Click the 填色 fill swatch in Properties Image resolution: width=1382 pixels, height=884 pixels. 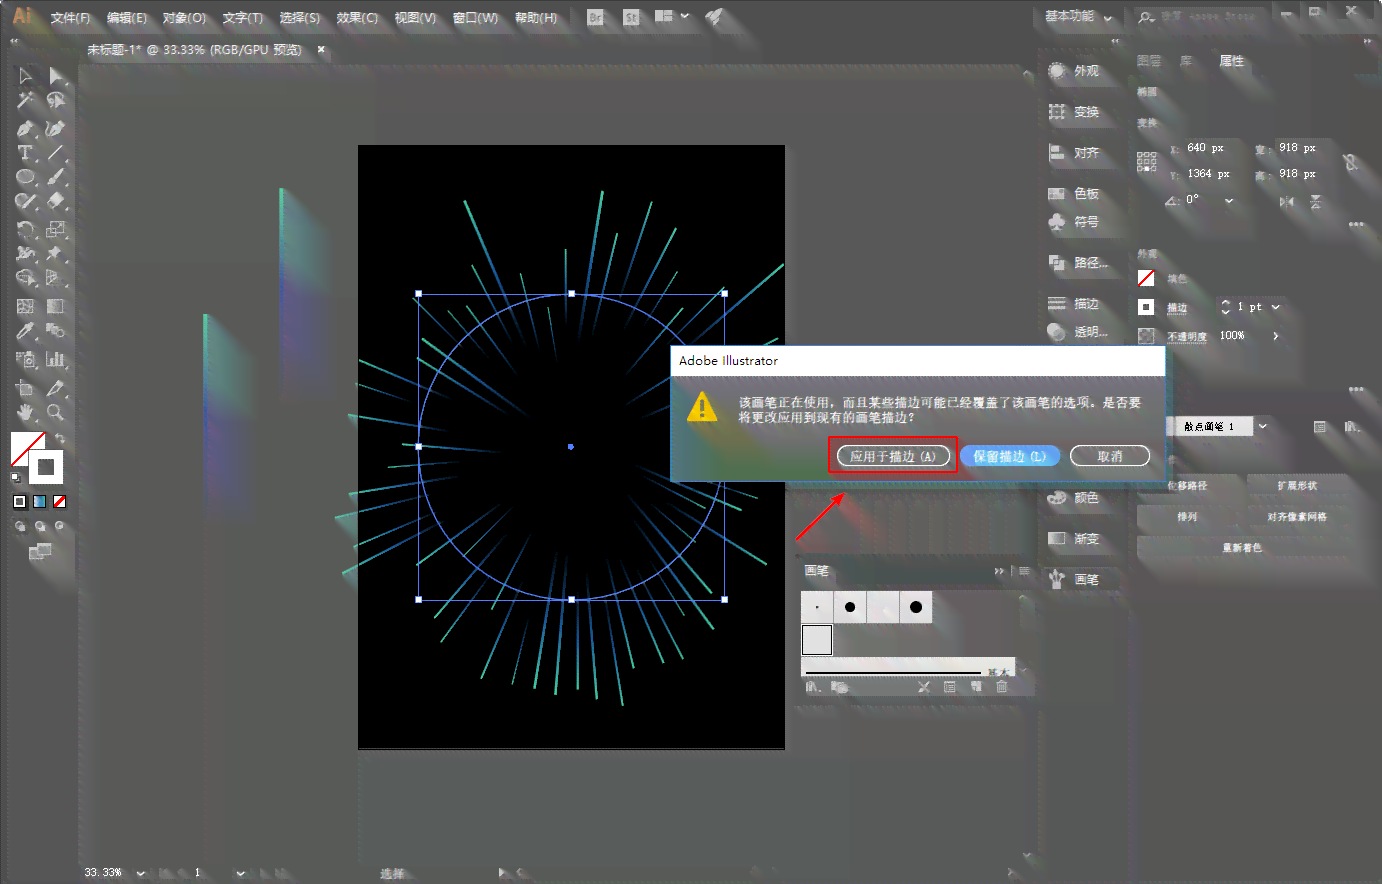point(1146,278)
